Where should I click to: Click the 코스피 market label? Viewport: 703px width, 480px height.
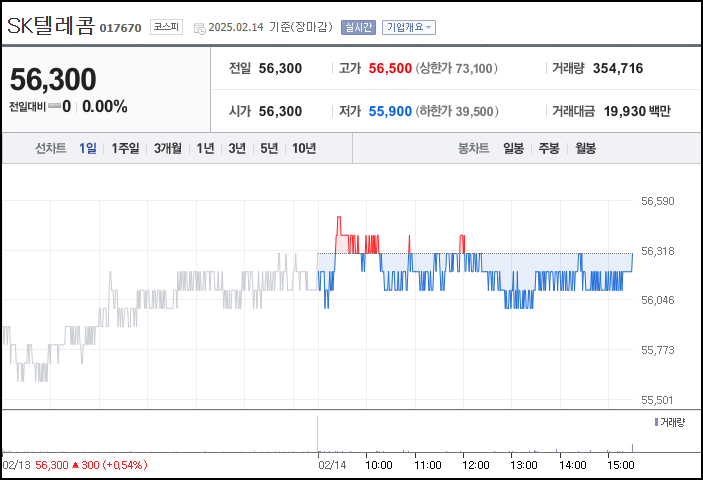(x=166, y=27)
